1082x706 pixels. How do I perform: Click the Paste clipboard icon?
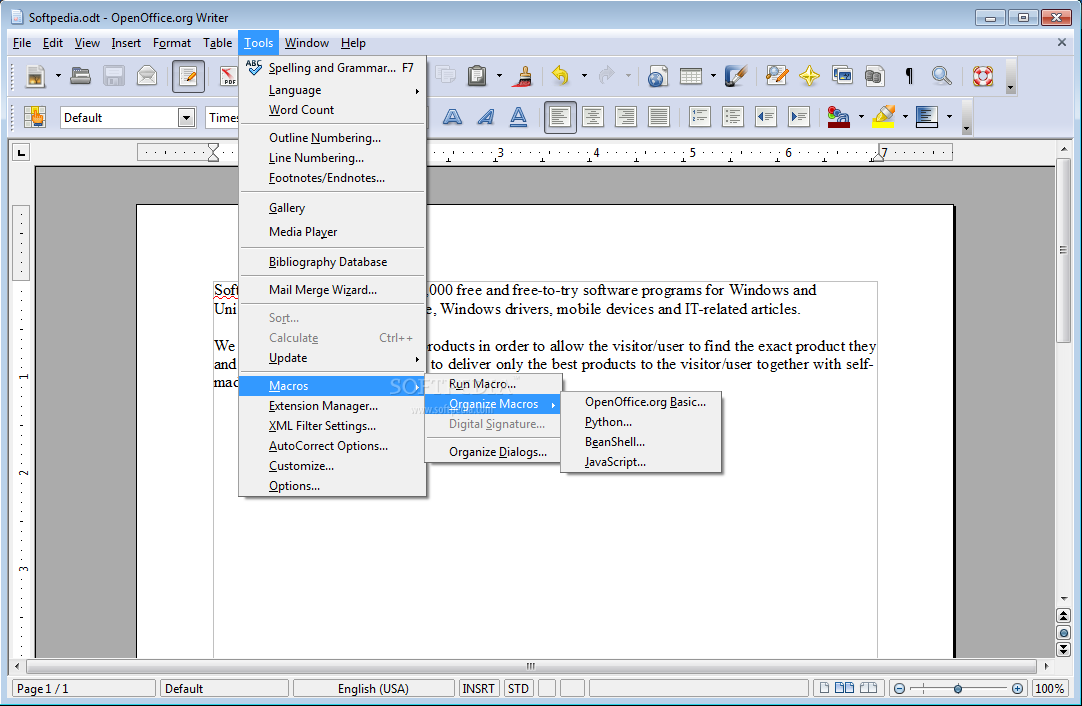pyautogui.click(x=477, y=76)
